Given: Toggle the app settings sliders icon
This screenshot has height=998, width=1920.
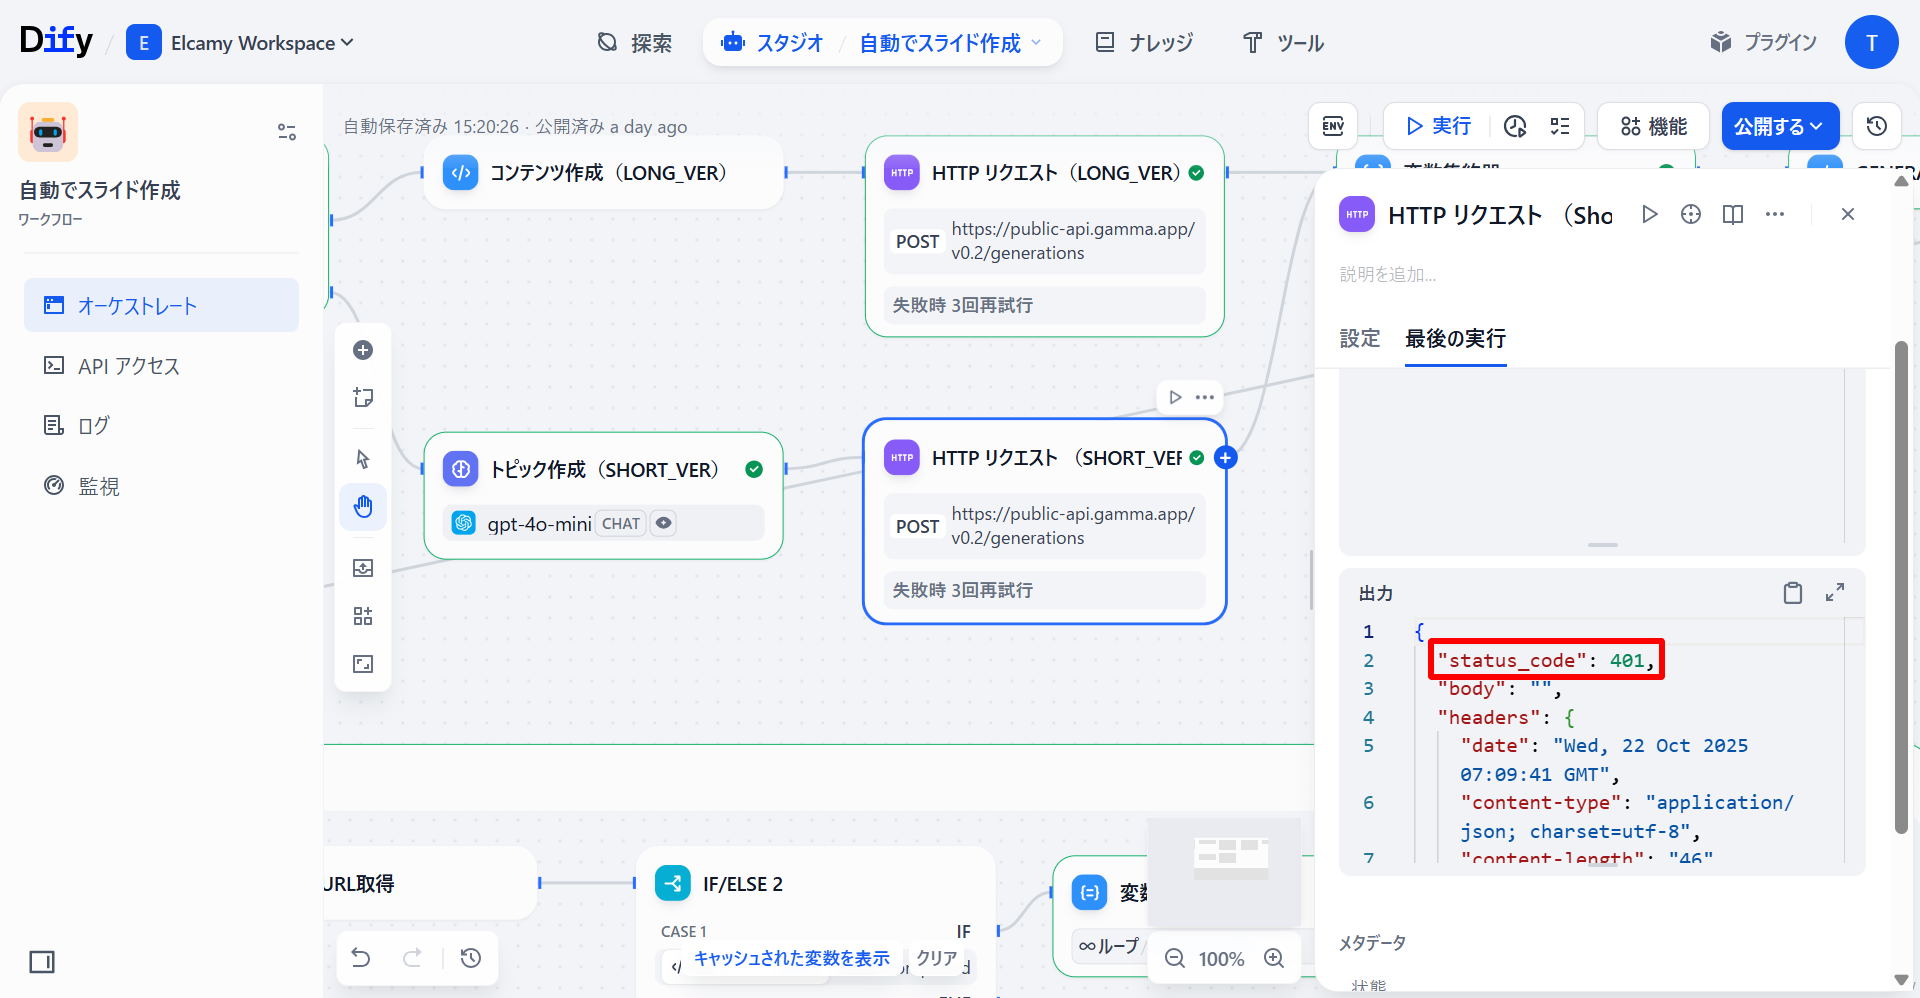Looking at the screenshot, I should coord(287,132).
